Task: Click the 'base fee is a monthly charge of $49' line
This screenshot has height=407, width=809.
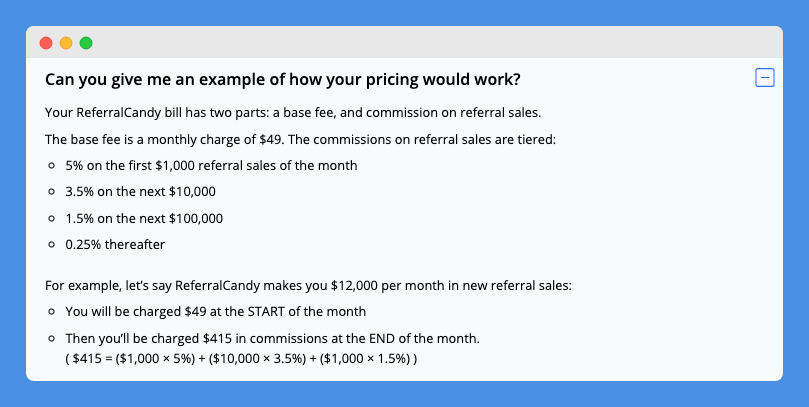Action: (300, 139)
